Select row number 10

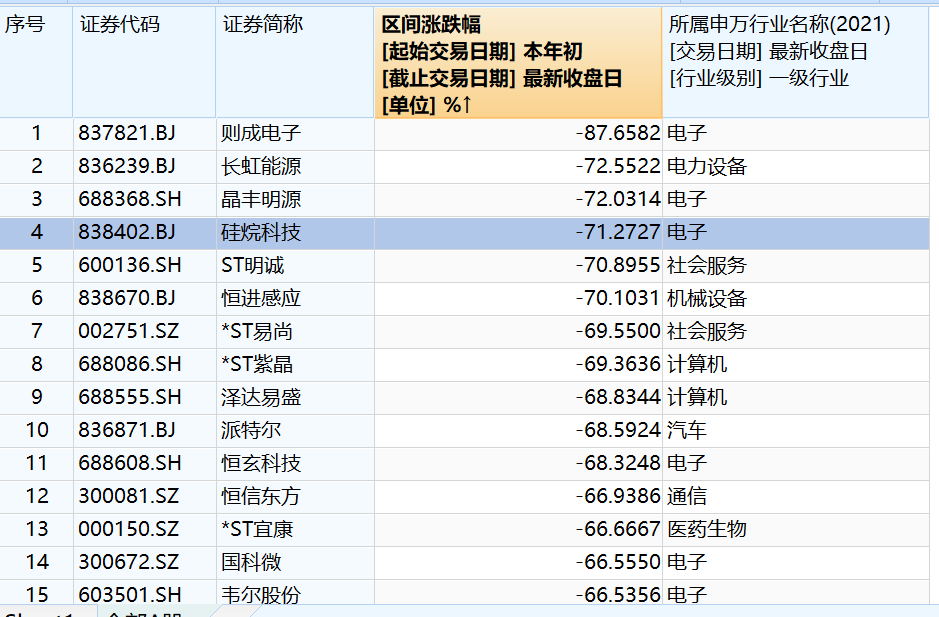[x=37, y=430]
